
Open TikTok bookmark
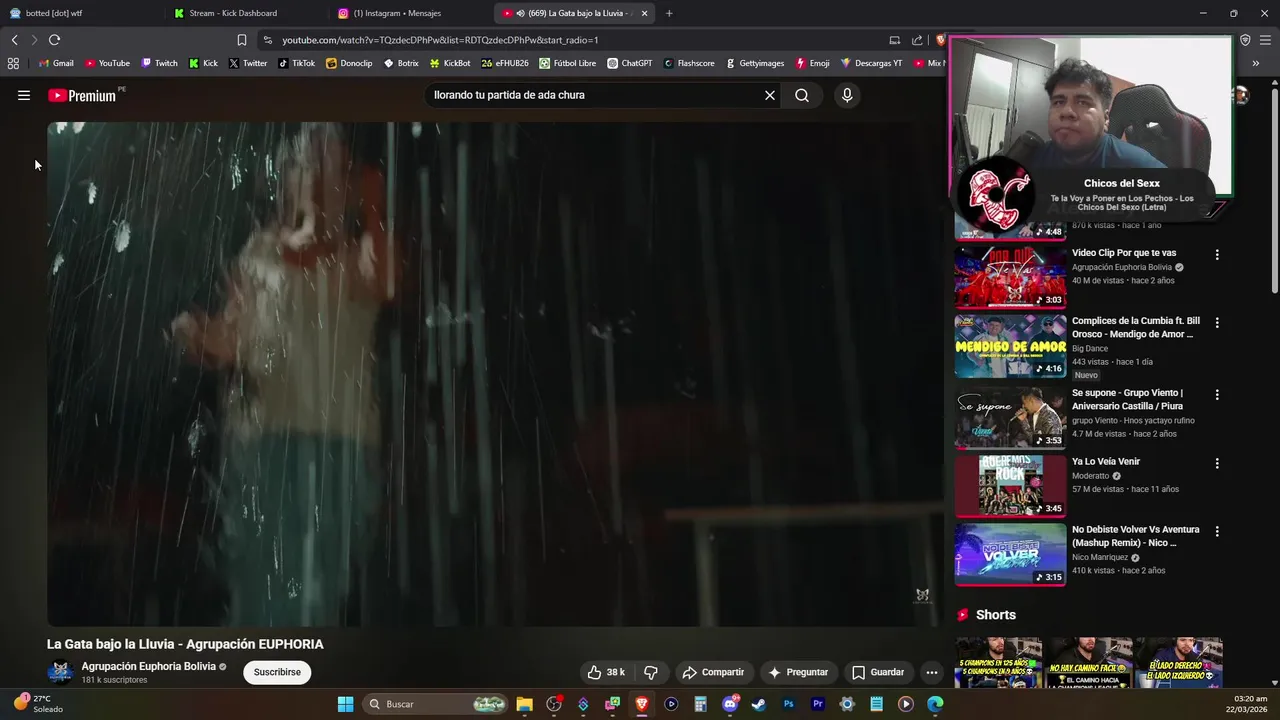click(x=296, y=63)
